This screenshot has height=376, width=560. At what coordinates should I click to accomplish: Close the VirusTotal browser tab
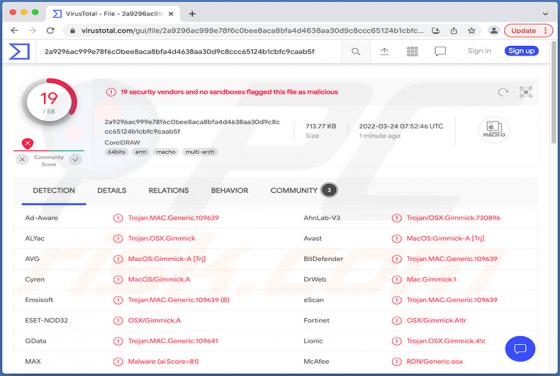tap(171, 14)
